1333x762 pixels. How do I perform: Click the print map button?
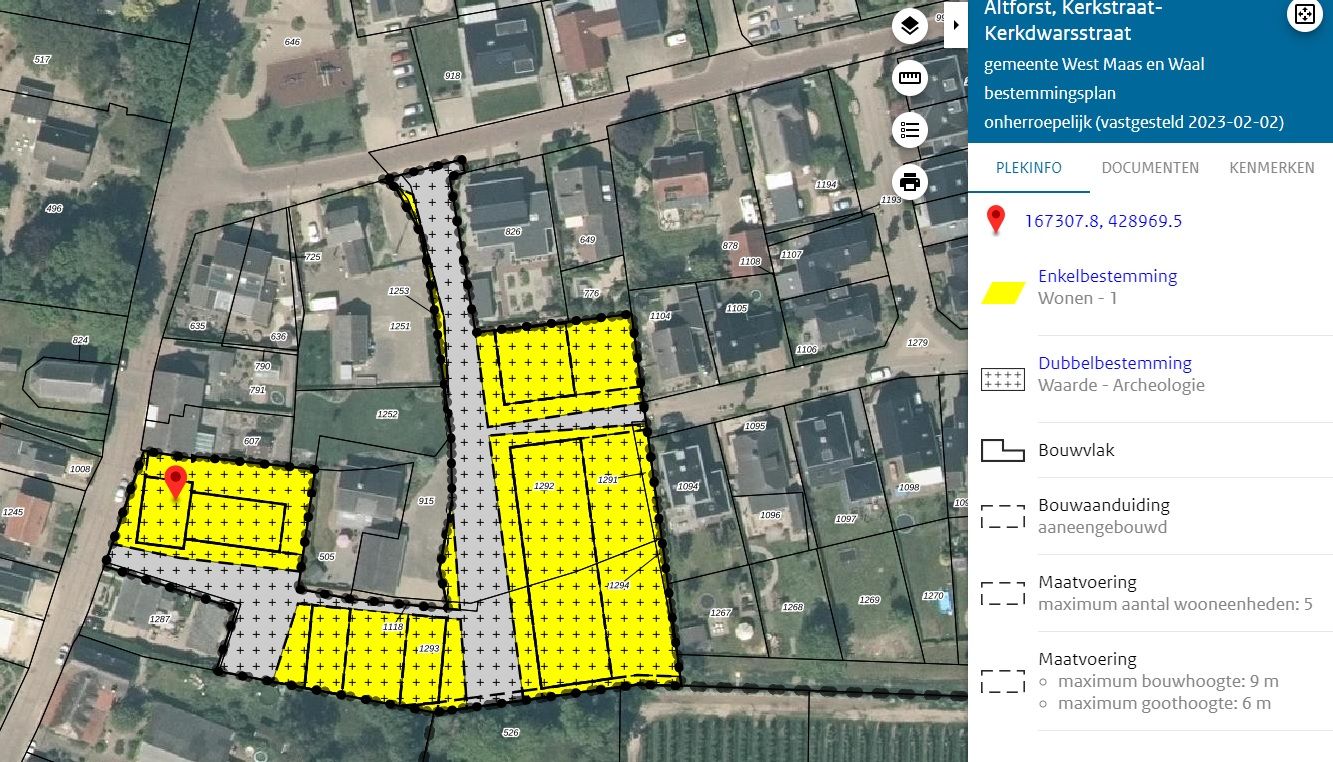tap(909, 182)
